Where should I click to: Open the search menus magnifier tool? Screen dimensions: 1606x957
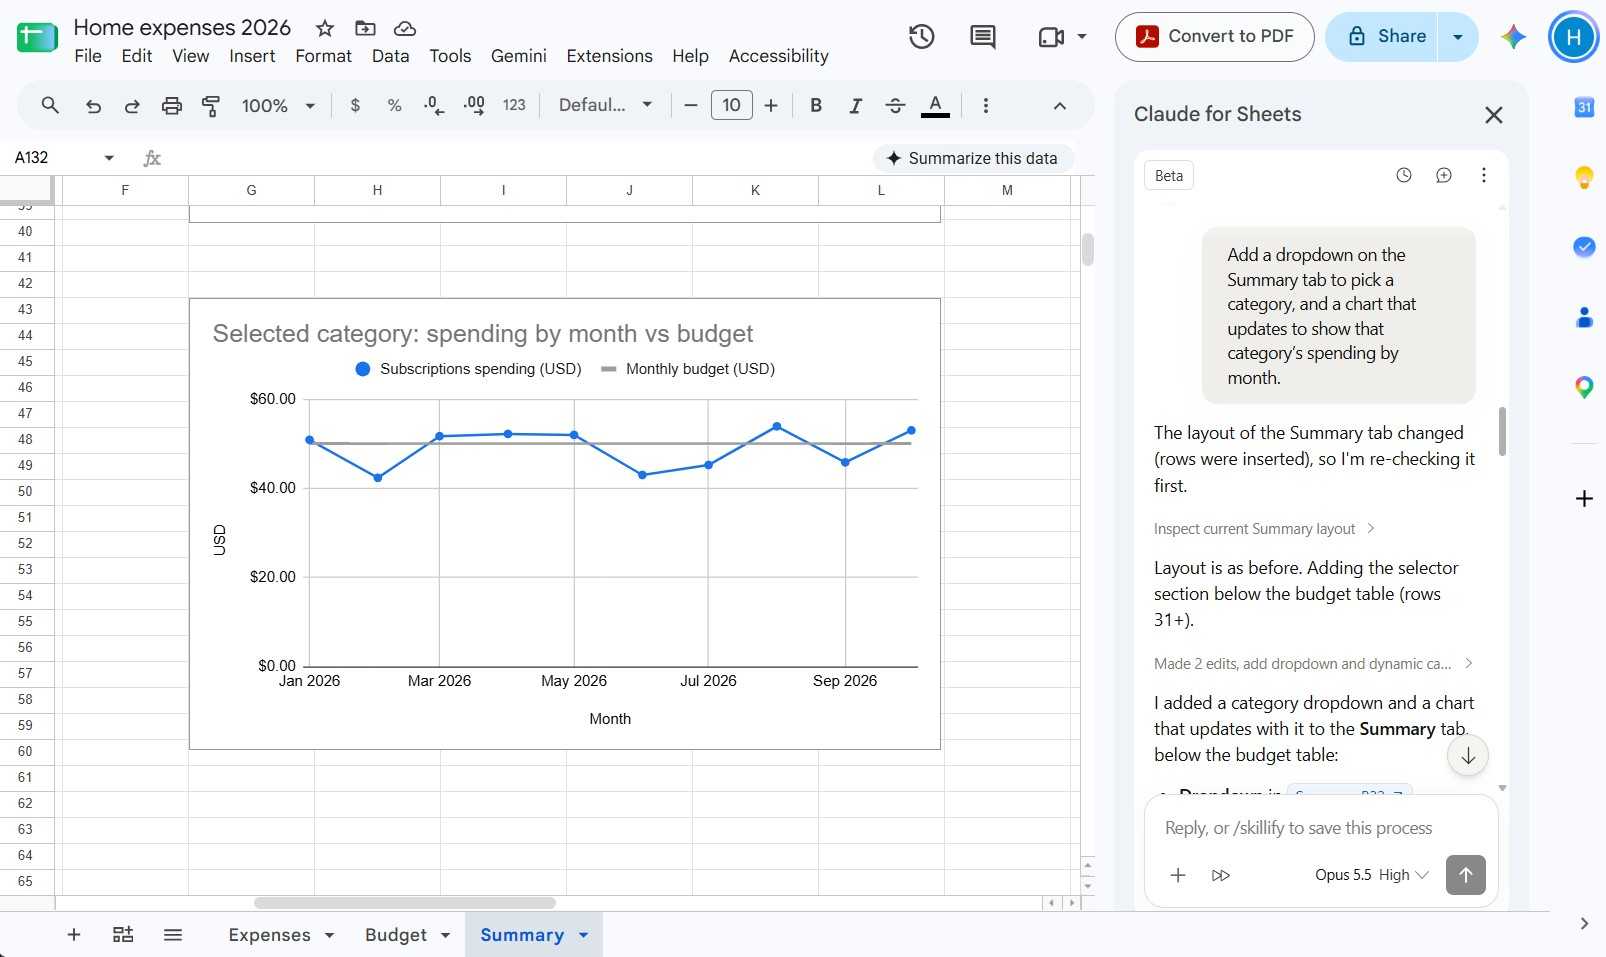pyautogui.click(x=50, y=105)
